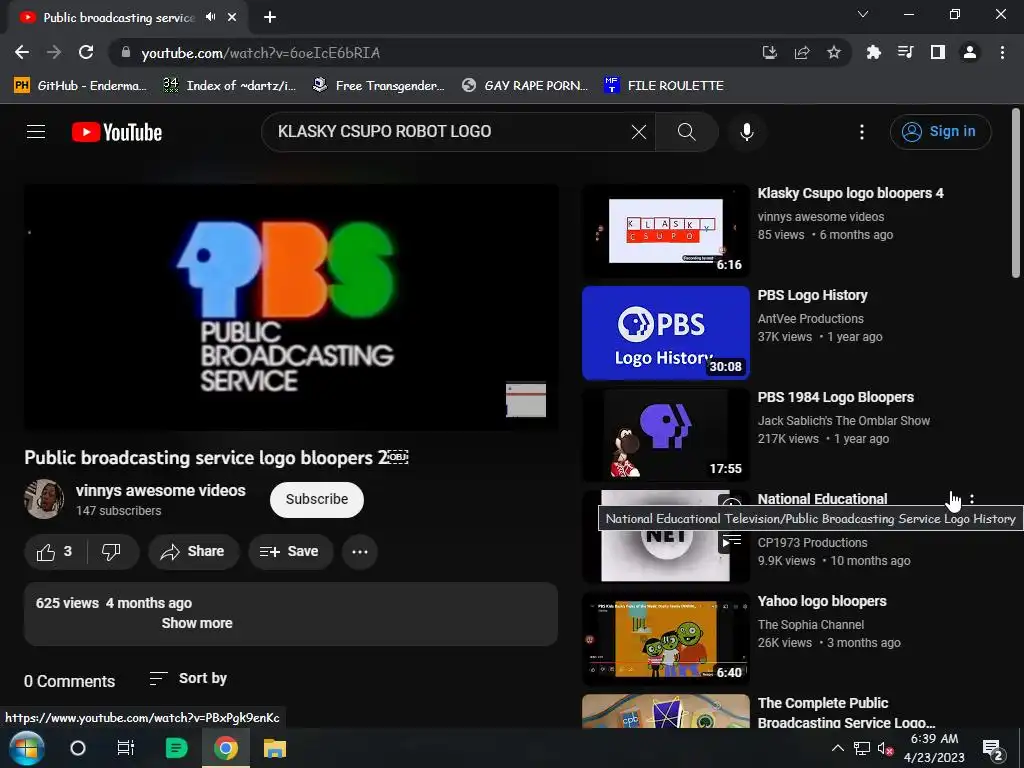1024x768 pixels.
Task: Clear the search box with X
Action: pos(639,132)
